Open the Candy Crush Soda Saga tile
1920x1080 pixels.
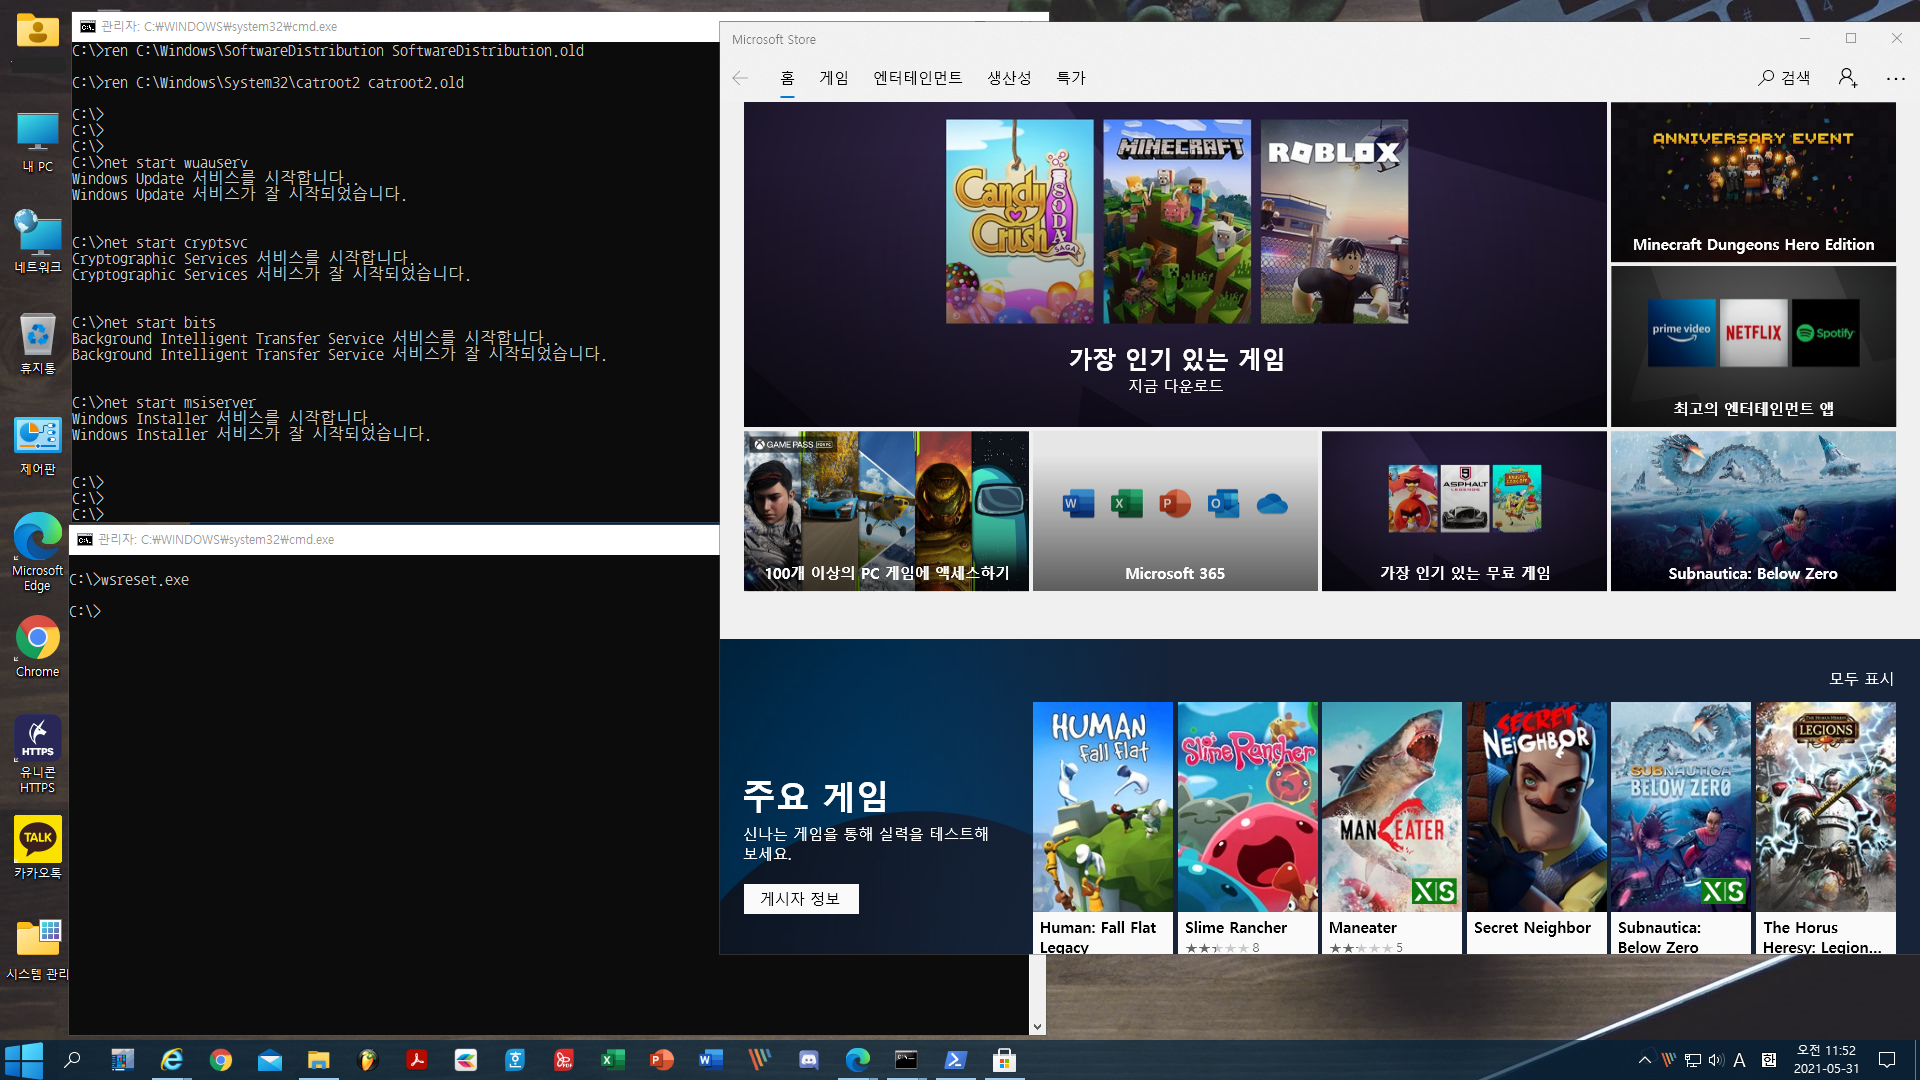(x=1019, y=221)
